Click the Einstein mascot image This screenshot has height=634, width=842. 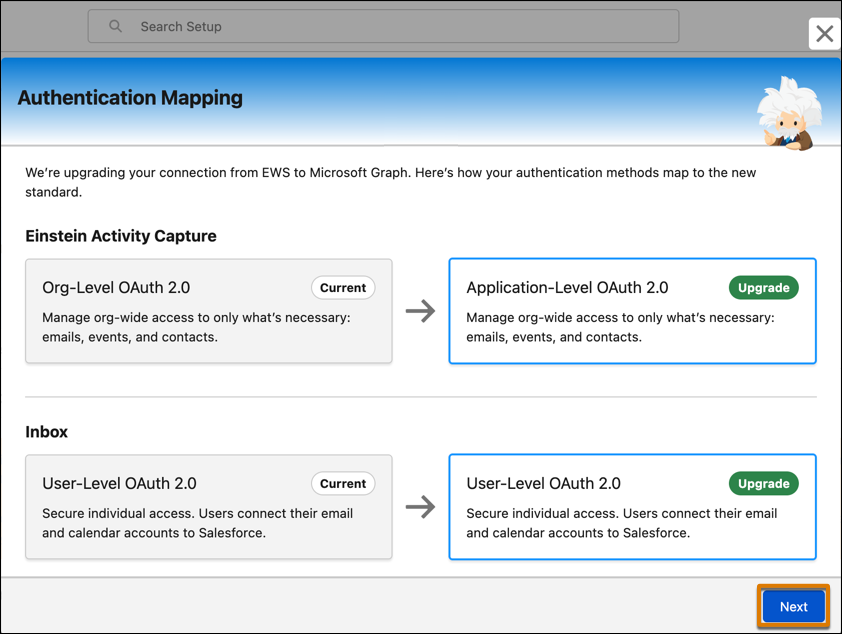[x=788, y=113]
